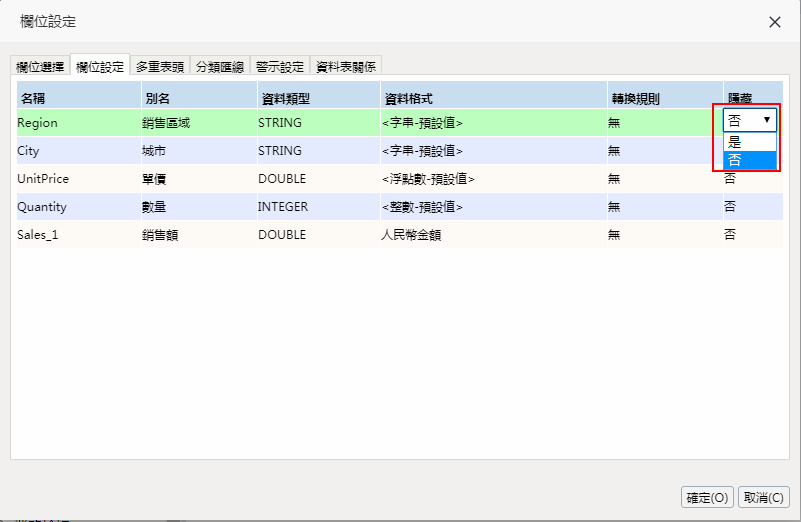This screenshot has height=522, width=801.
Task: Select 是 in the hidden dropdown list
Action: click(x=749, y=142)
